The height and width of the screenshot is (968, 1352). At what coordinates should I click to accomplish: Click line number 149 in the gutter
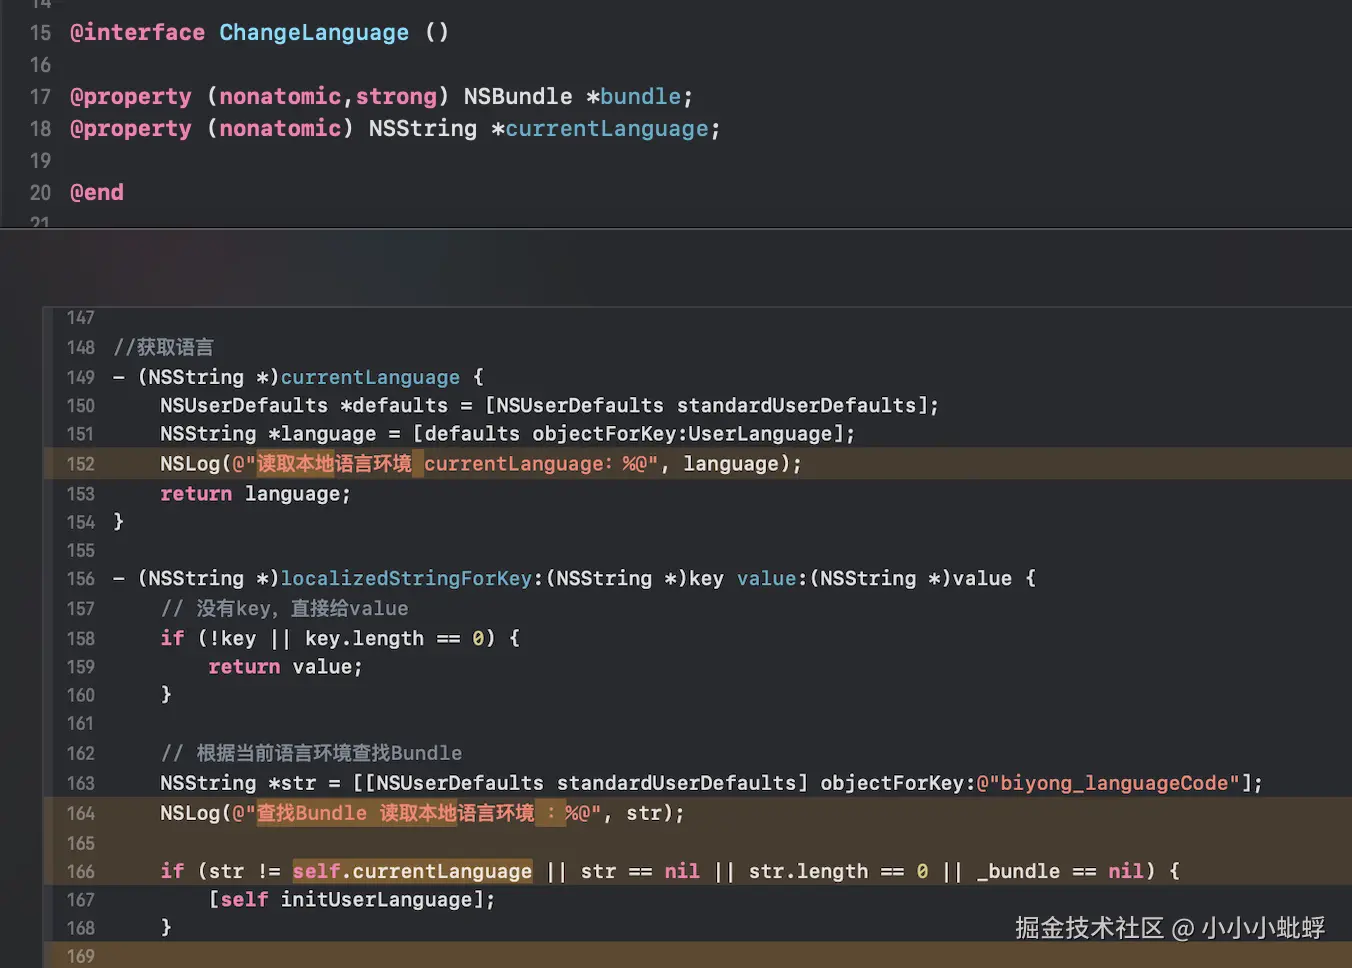(x=81, y=378)
